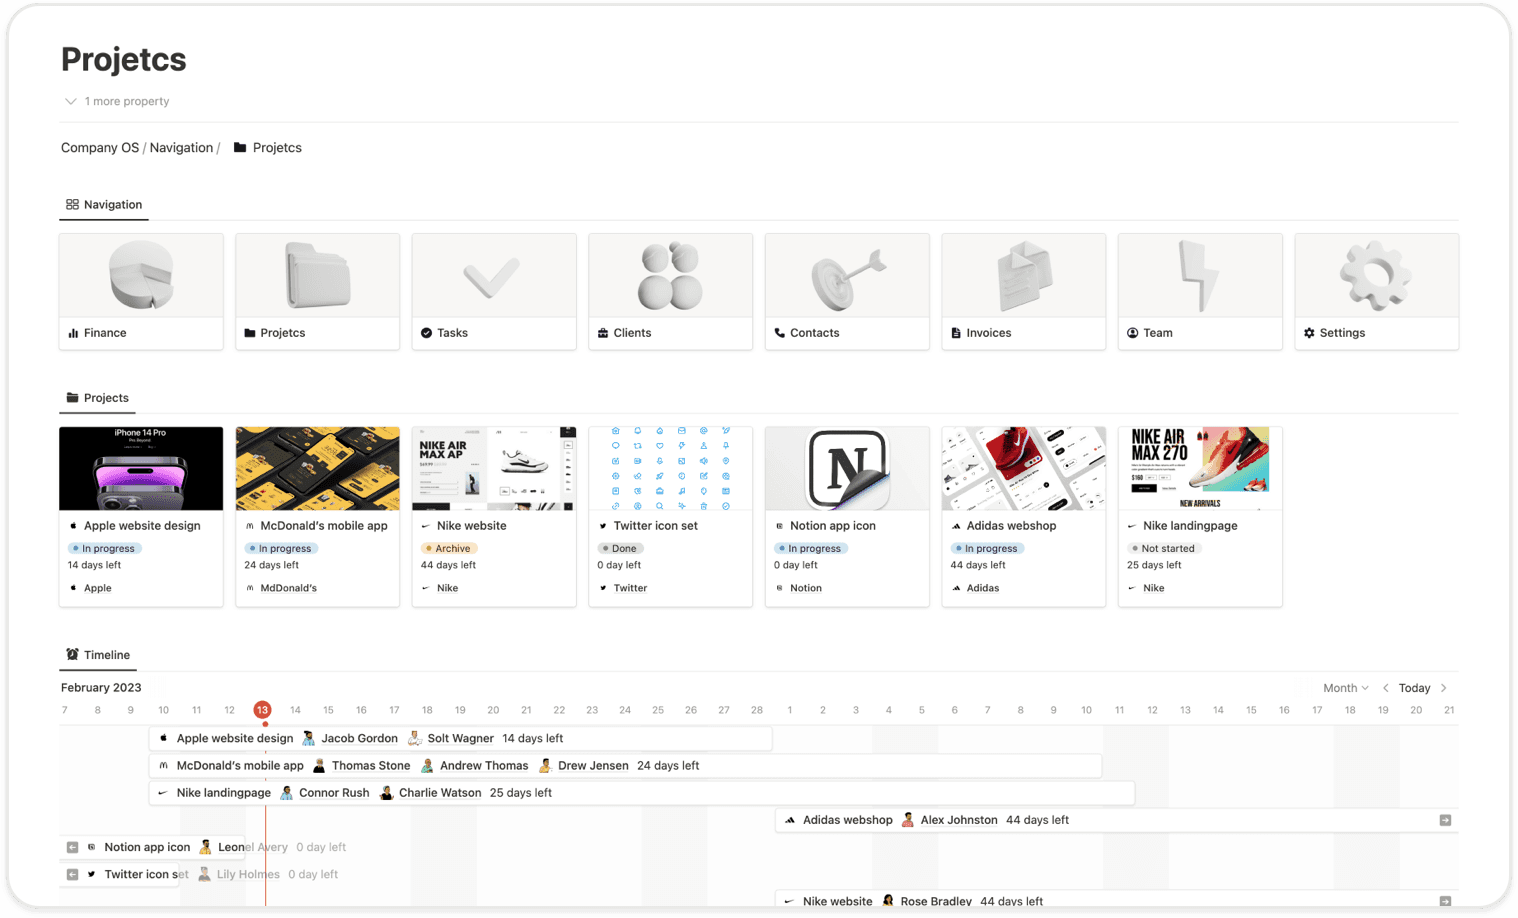Go to Navigation breadcrumb link
1518x918 pixels.
[x=181, y=147]
